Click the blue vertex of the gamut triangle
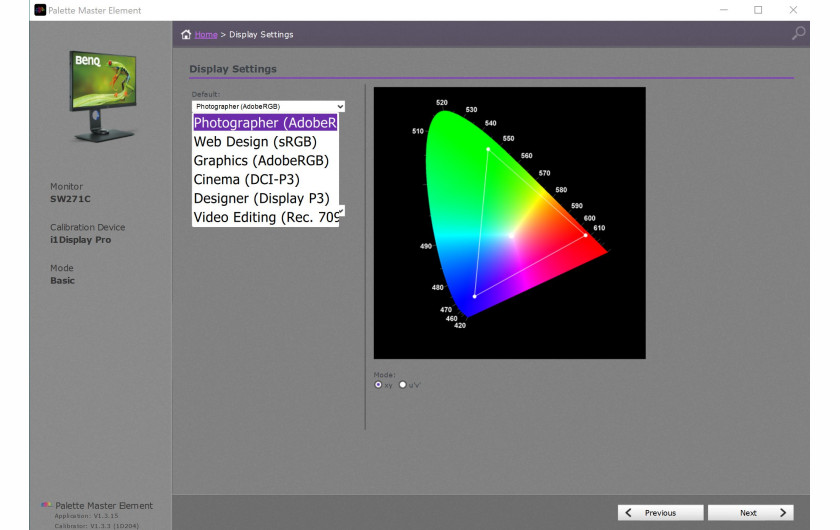 coord(475,296)
